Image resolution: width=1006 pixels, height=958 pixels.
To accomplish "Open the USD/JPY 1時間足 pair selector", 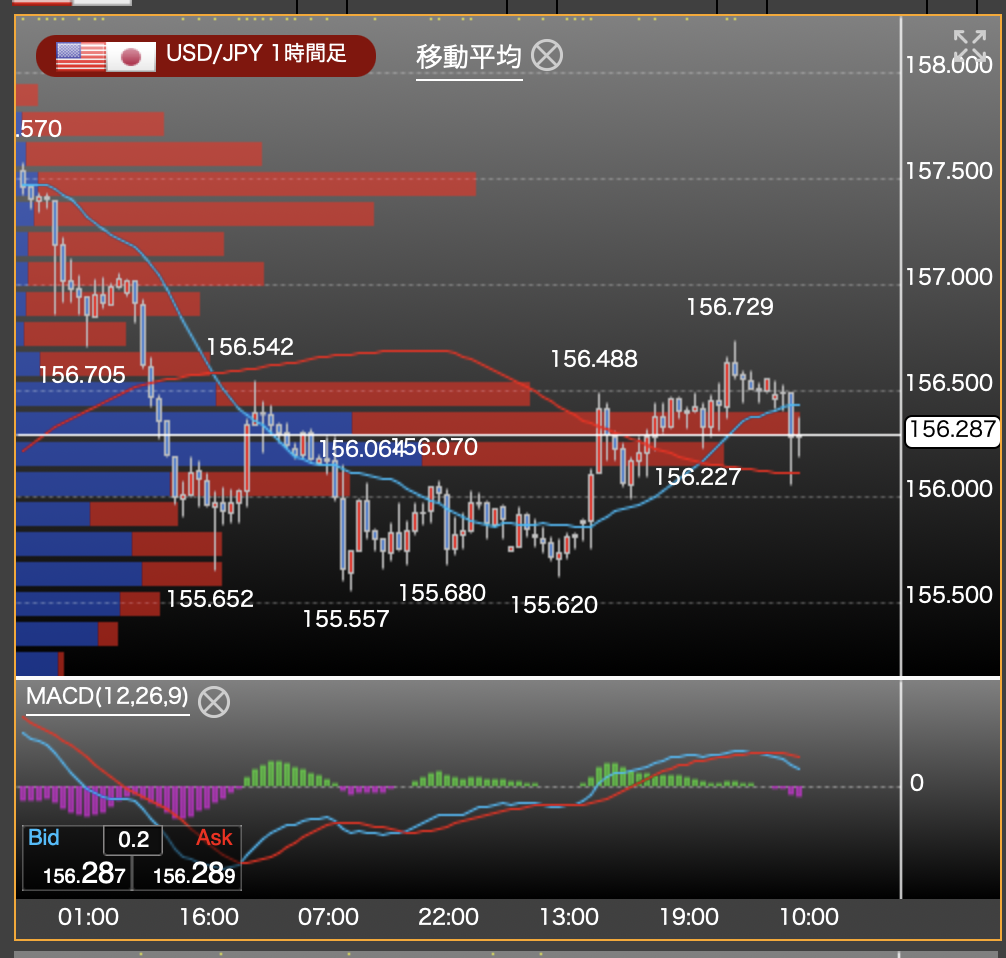I will coord(256,54).
